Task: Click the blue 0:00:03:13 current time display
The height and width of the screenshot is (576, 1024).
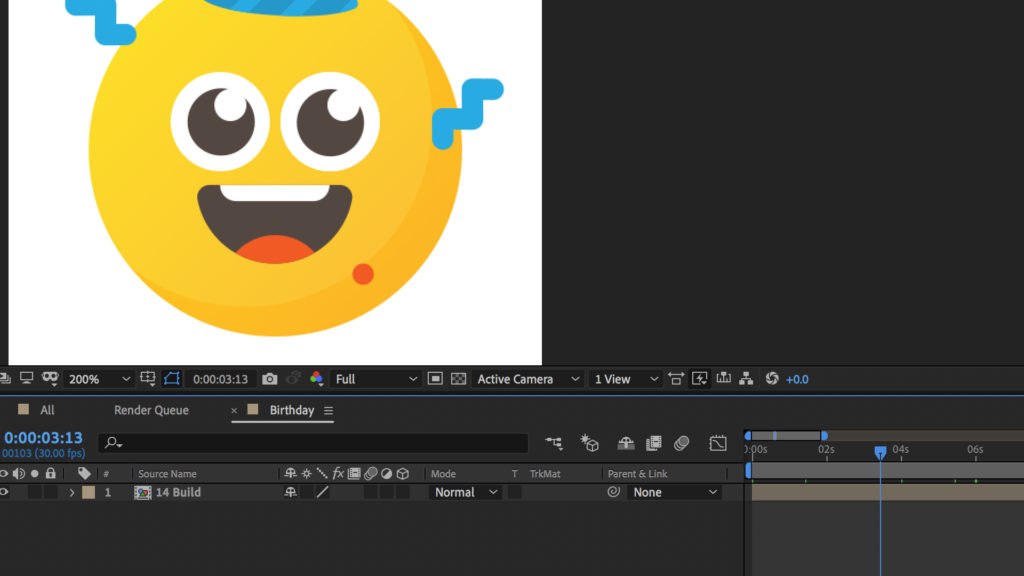Action: (x=44, y=438)
